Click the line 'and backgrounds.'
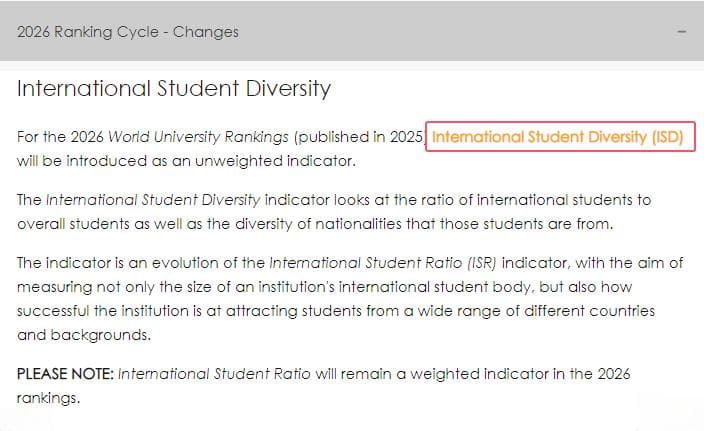Viewport: 704px width, 431px height. pos(84,335)
